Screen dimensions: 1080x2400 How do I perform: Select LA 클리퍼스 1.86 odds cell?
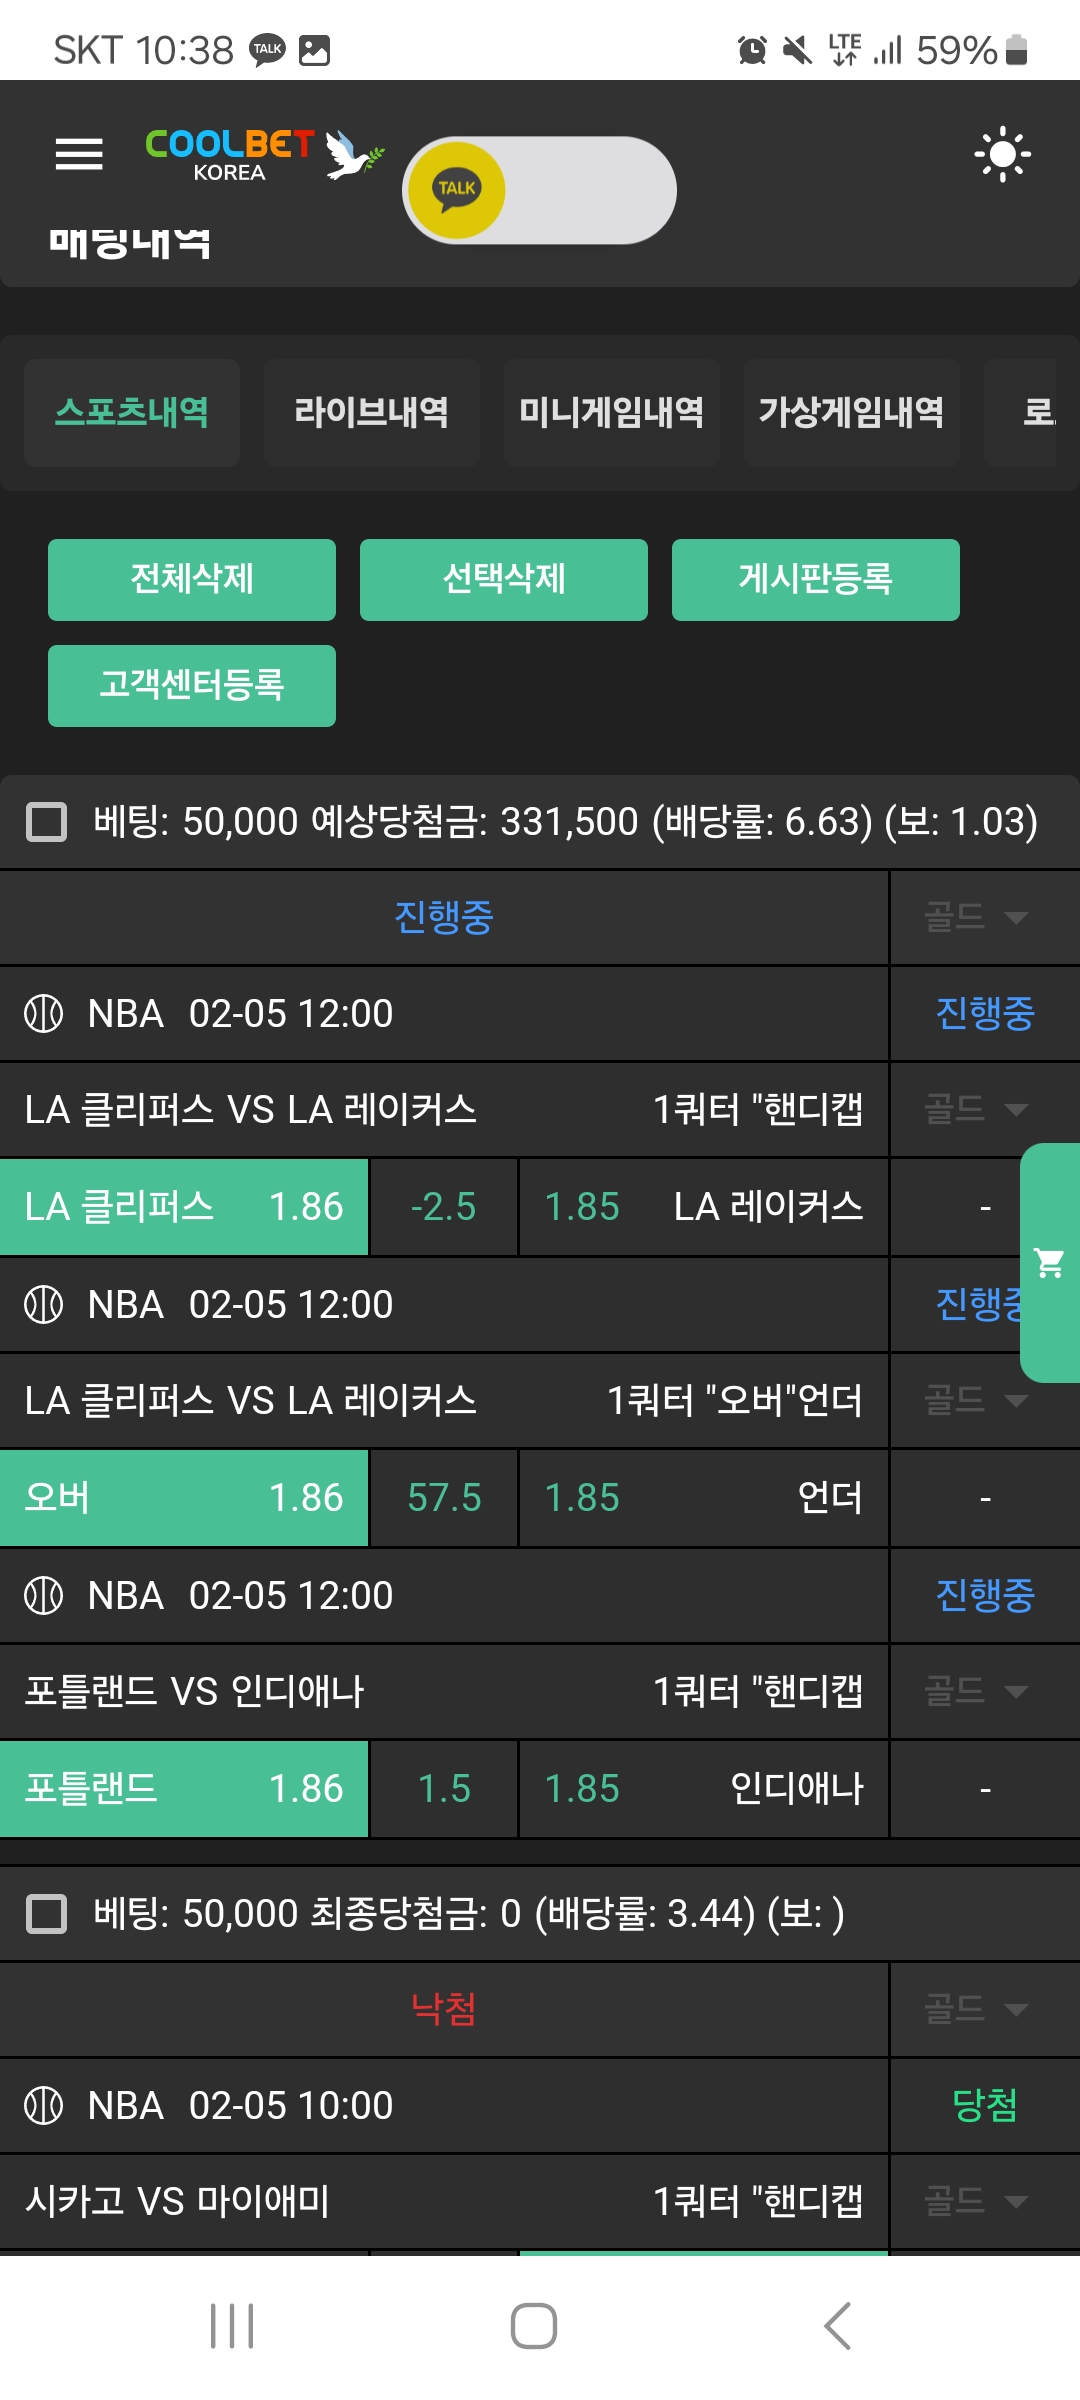click(184, 1207)
